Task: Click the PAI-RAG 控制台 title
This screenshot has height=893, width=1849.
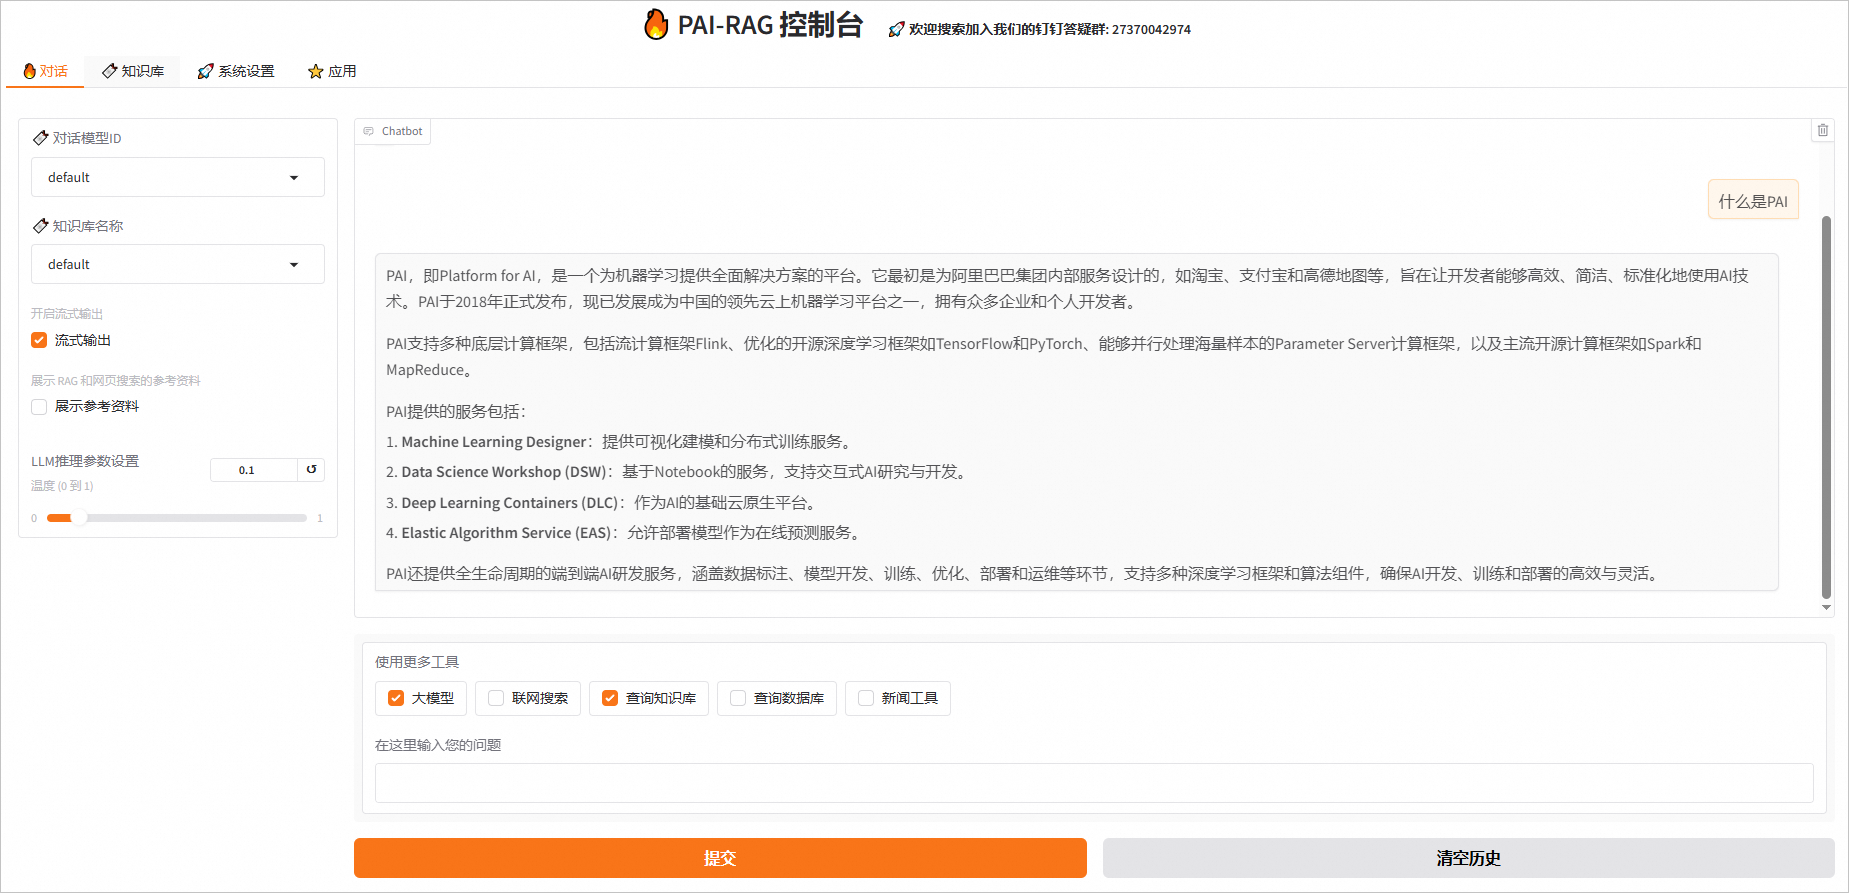Action: [770, 25]
